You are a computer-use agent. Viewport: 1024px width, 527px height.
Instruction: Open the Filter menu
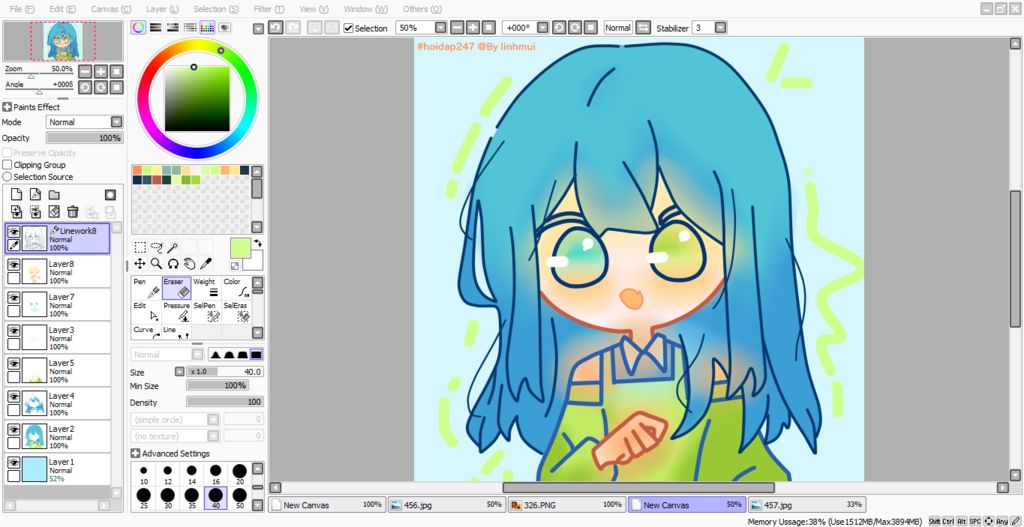click(x=270, y=9)
